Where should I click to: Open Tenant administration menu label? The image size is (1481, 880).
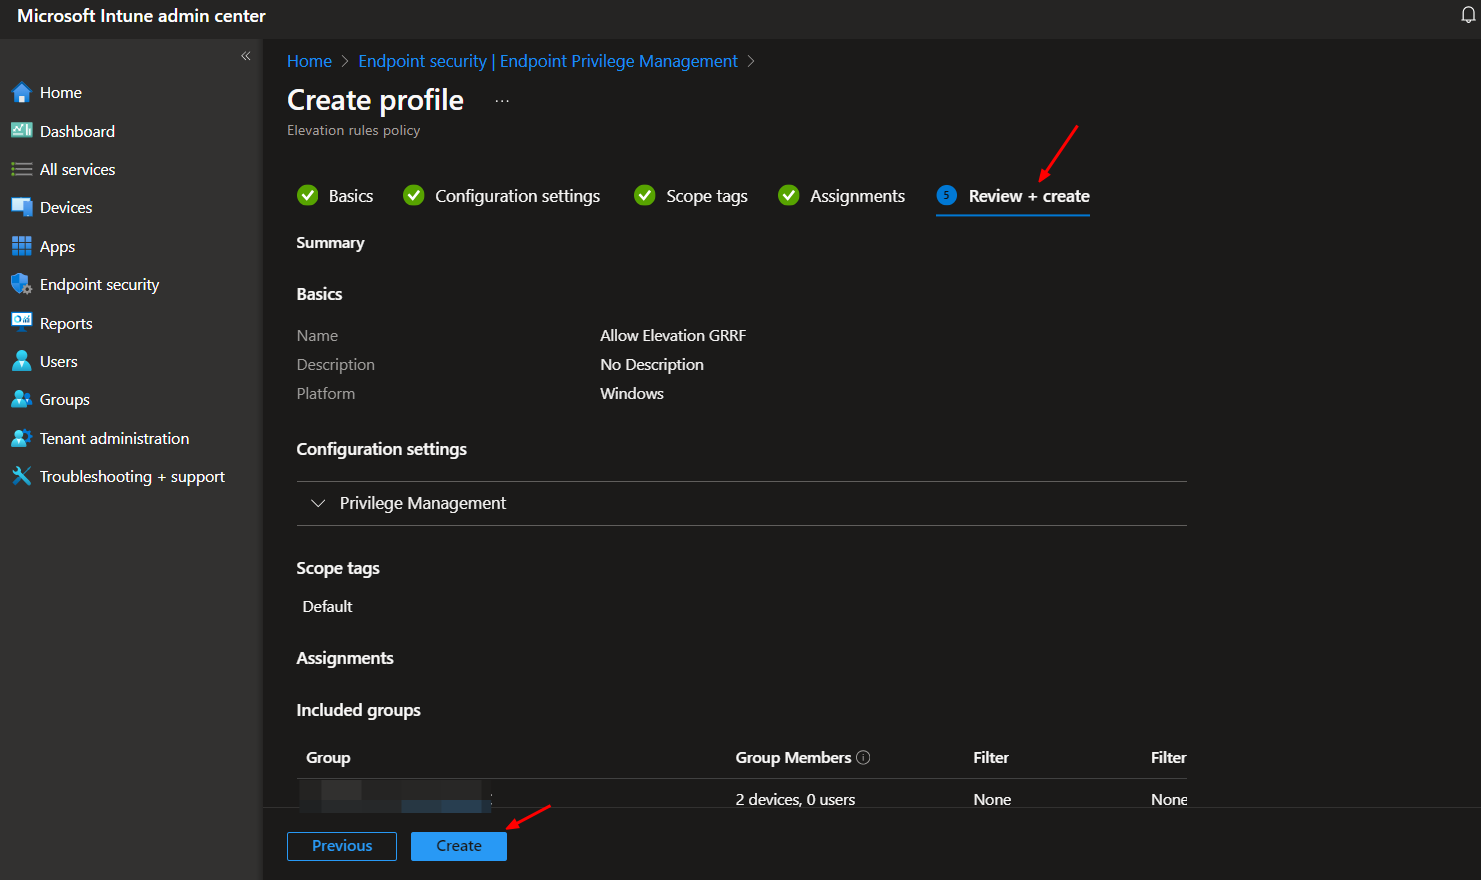[x=114, y=438]
